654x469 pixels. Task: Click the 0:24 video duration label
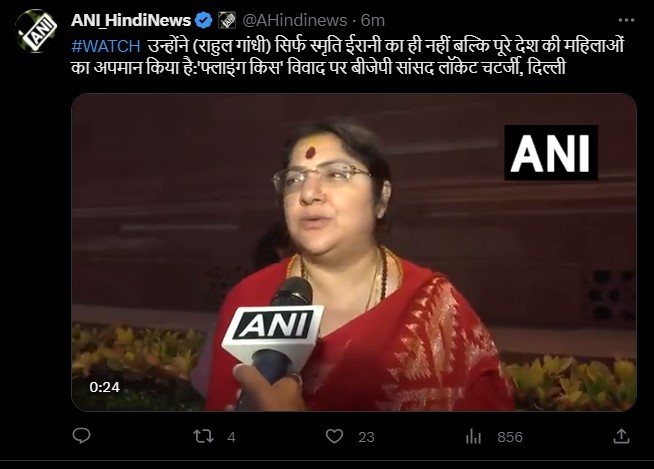[x=105, y=387]
